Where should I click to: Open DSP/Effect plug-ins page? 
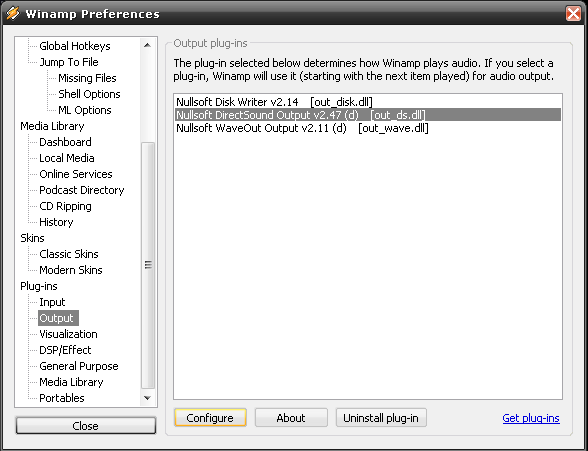tap(65, 350)
